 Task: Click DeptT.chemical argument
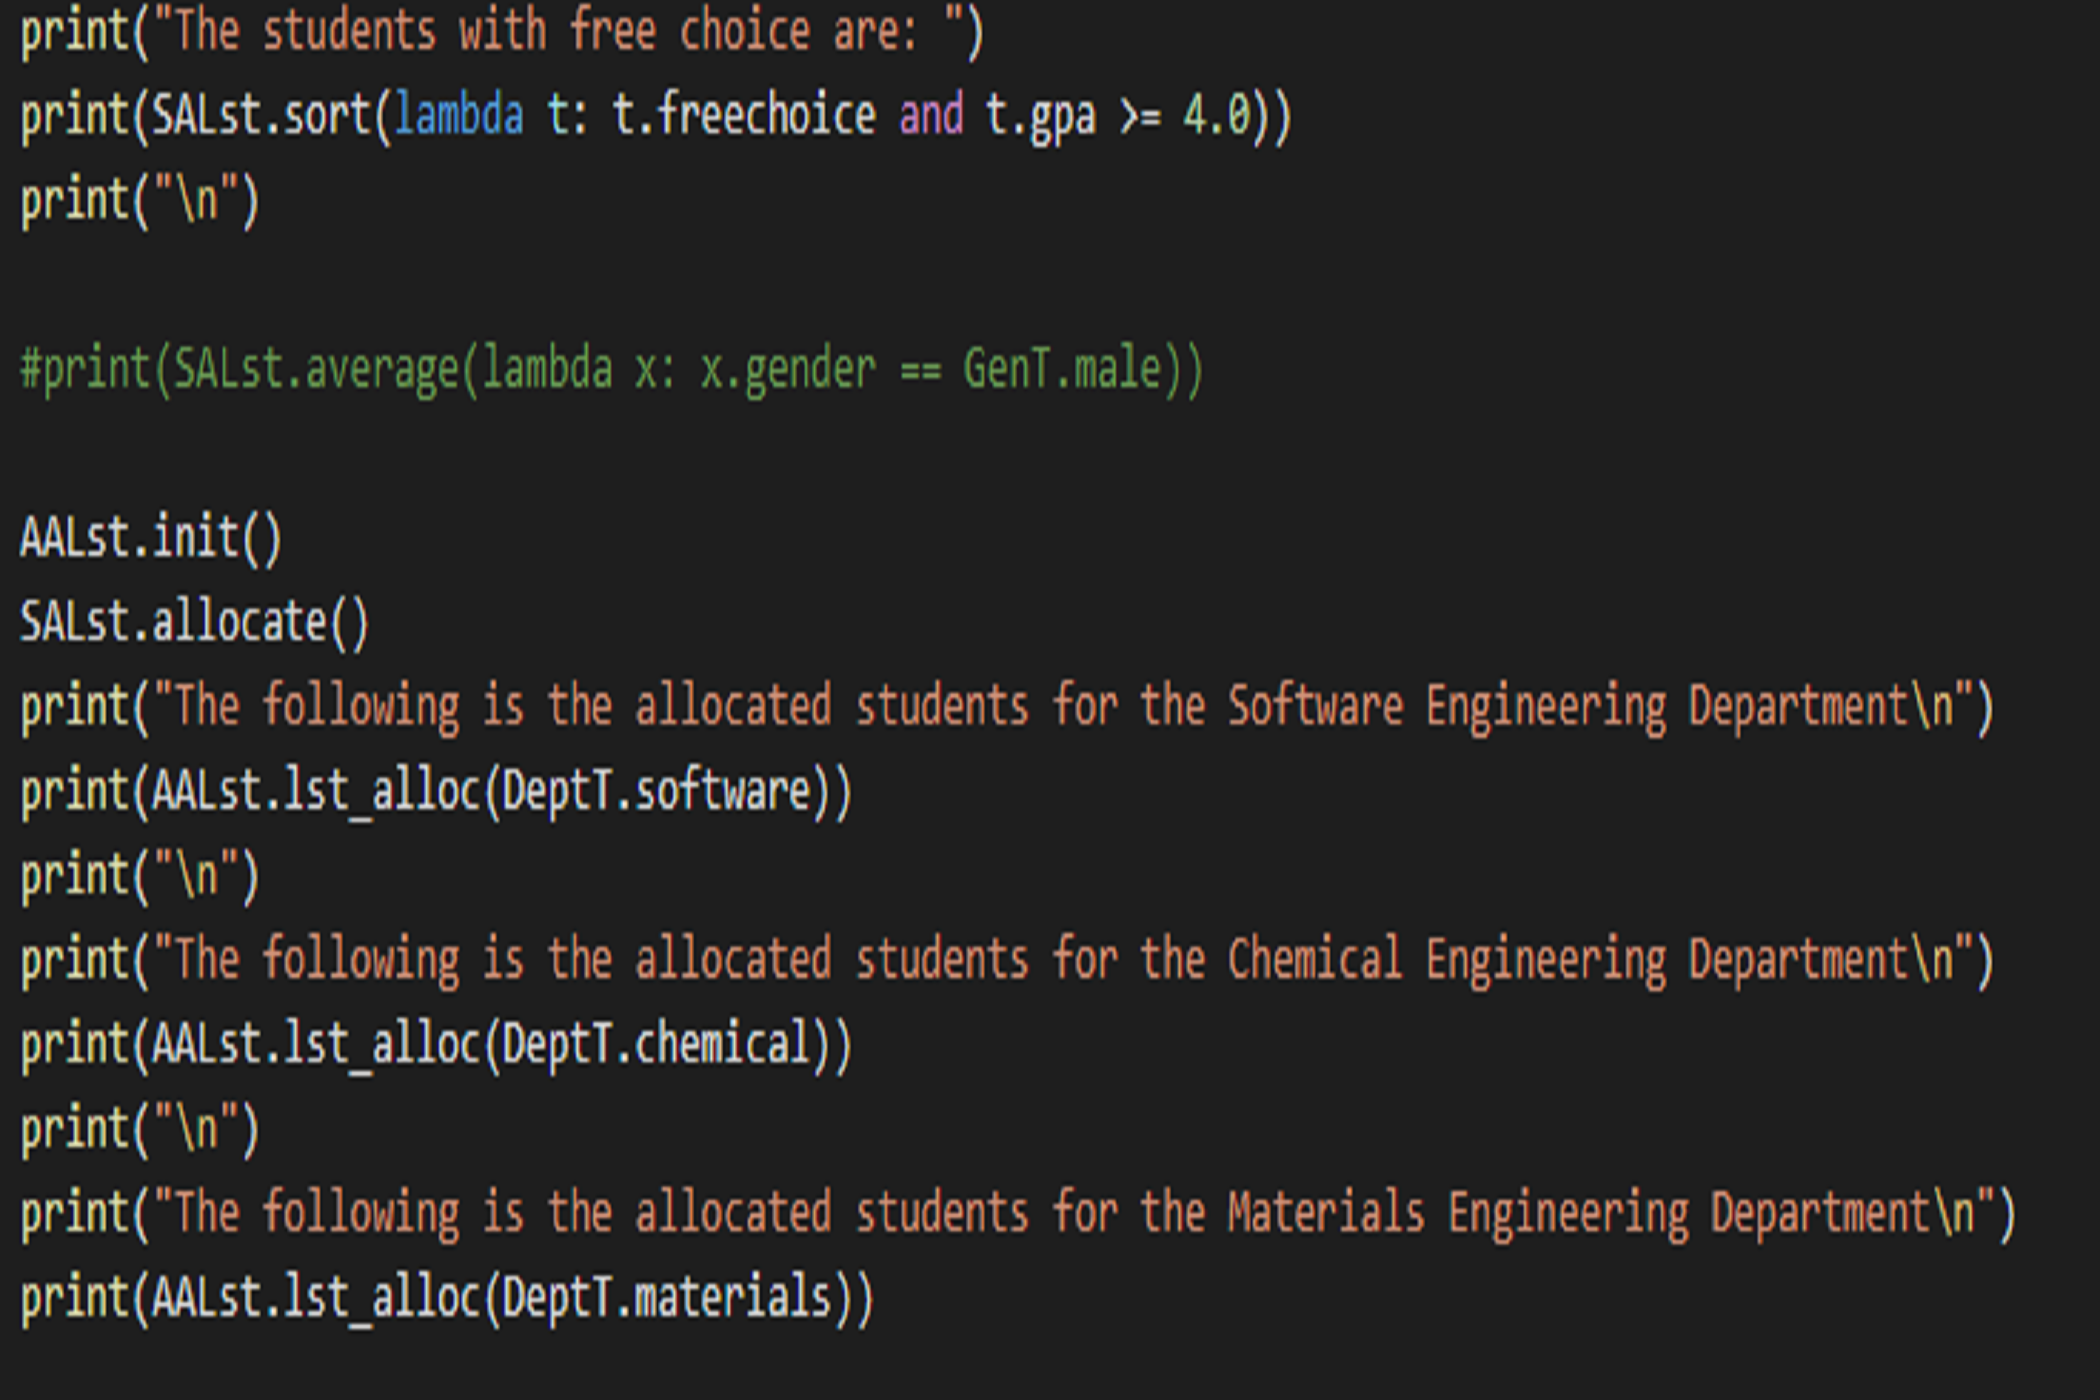click(656, 1044)
